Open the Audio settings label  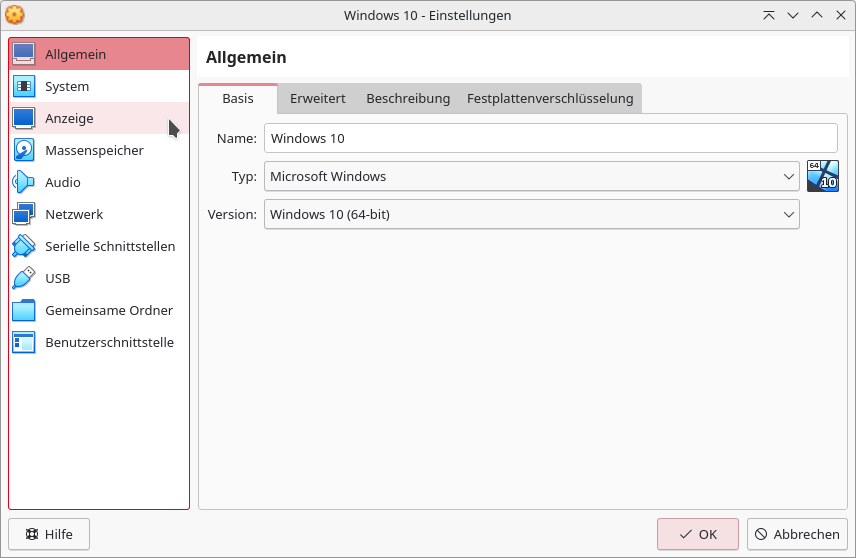[x=63, y=182]
